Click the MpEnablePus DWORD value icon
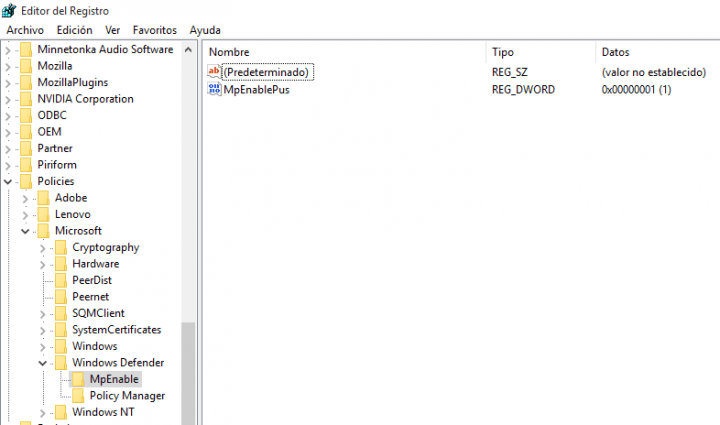 pyautogui.click(x=214, y=89)
